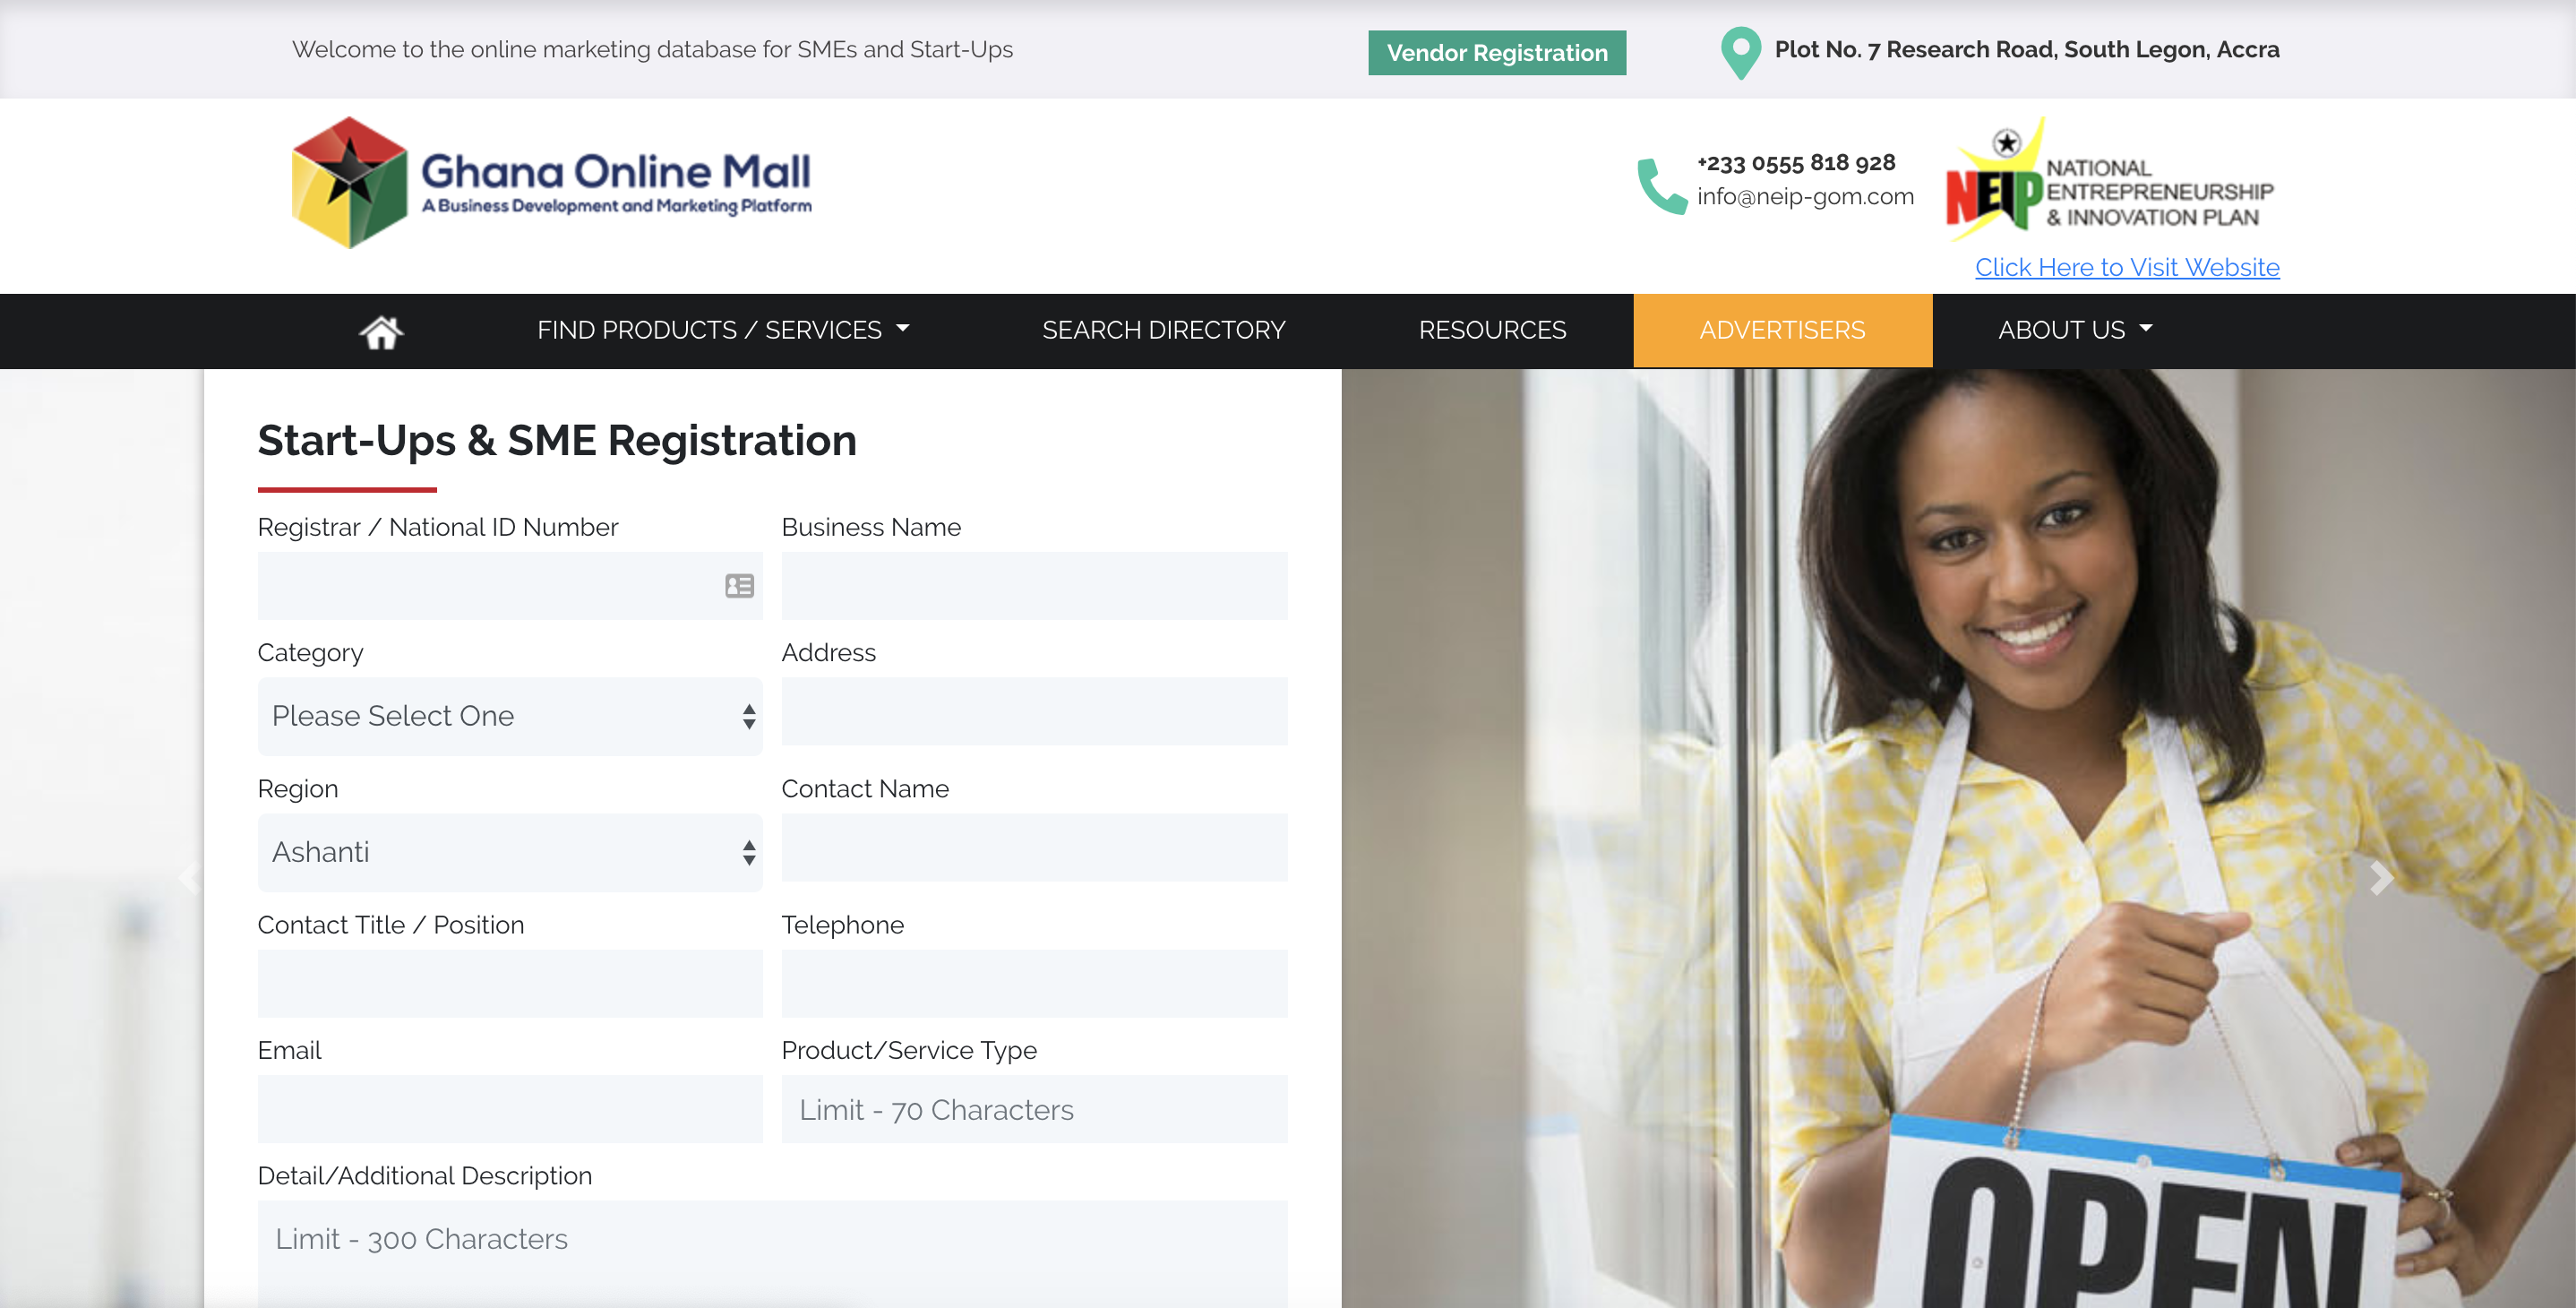Open the Resources menu item
Viewport: 2576px width, 1308px height.
[x=1492, y=330]
